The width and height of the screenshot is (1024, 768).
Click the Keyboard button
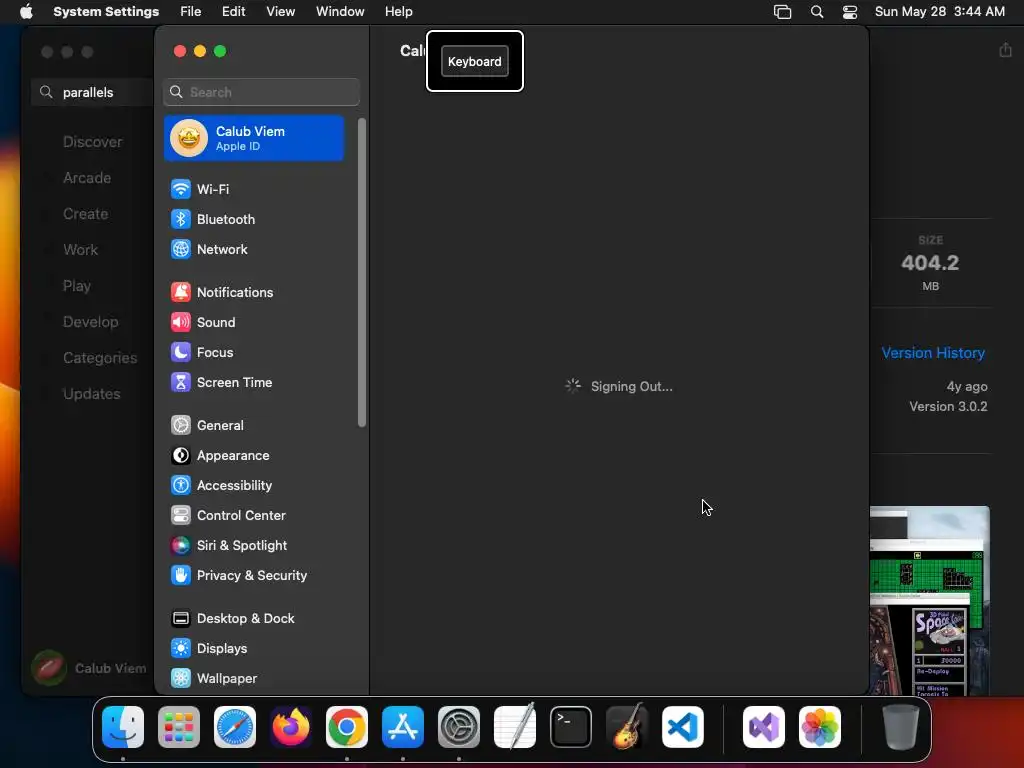tap(475, 61)
